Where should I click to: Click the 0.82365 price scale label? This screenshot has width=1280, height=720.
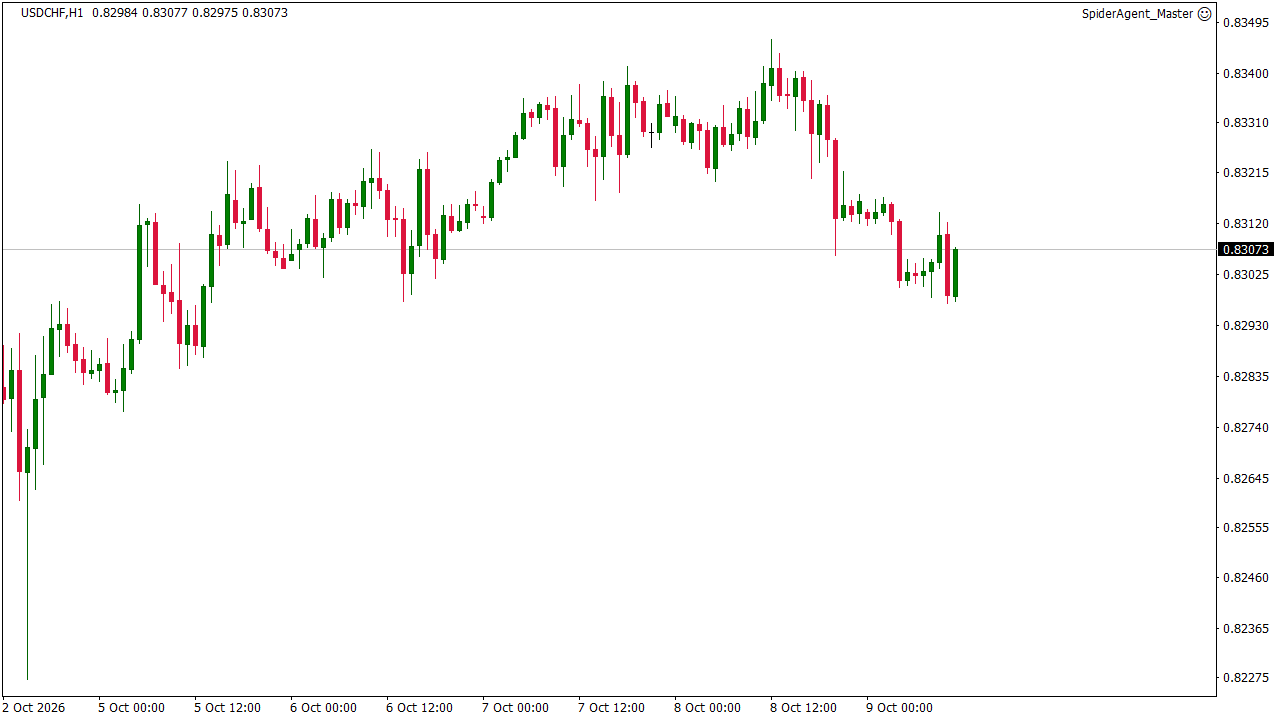click(x=1246, y=629)
